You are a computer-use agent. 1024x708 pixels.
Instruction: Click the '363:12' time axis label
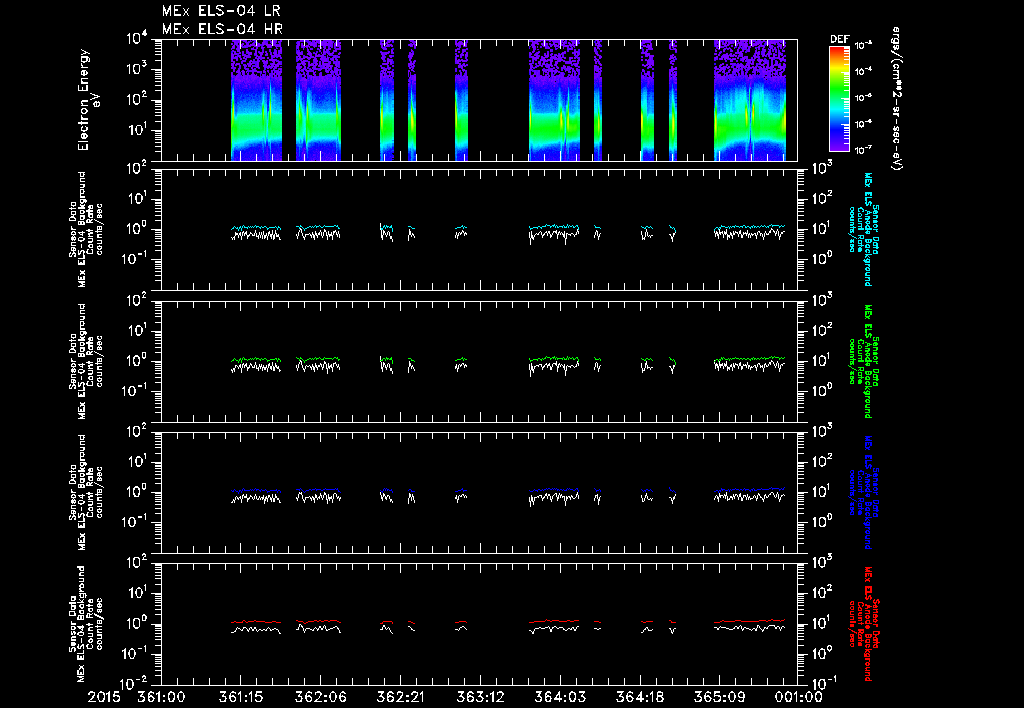[x=480, y=697]
